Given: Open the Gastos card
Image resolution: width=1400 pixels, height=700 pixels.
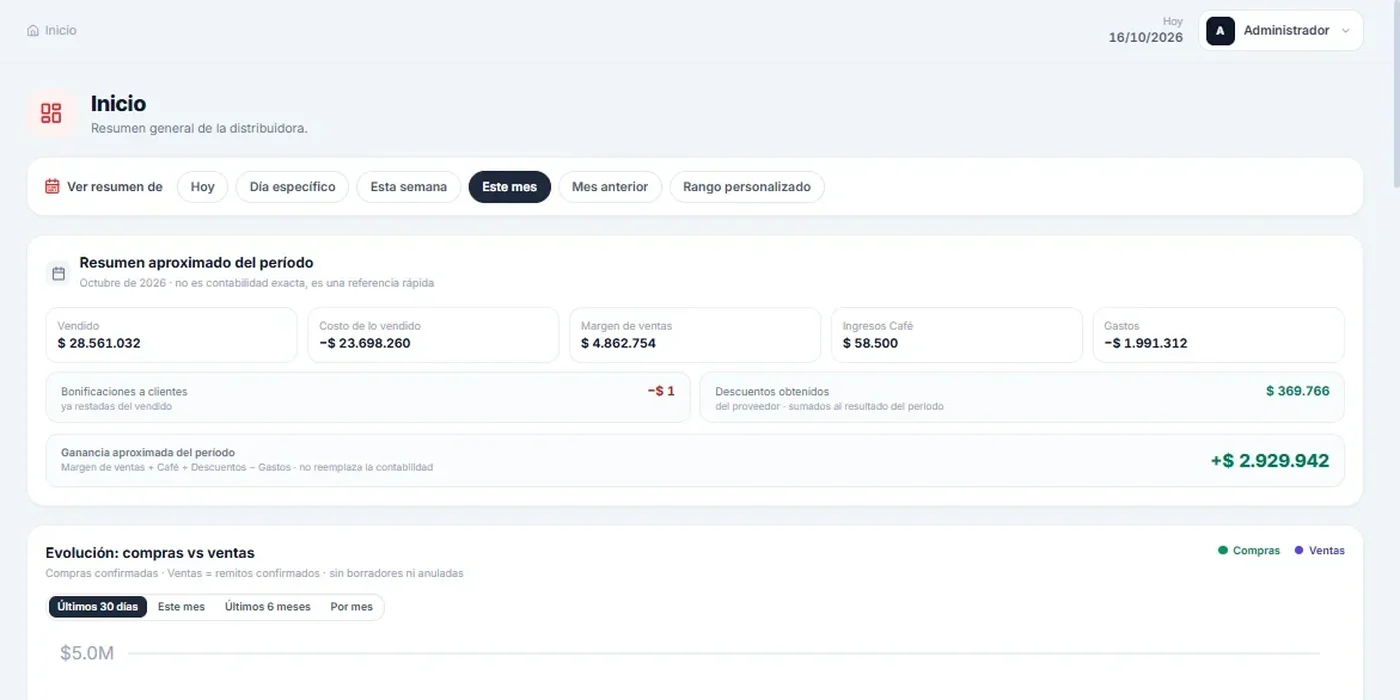Looking at the screenshot, I should 1219,335.
